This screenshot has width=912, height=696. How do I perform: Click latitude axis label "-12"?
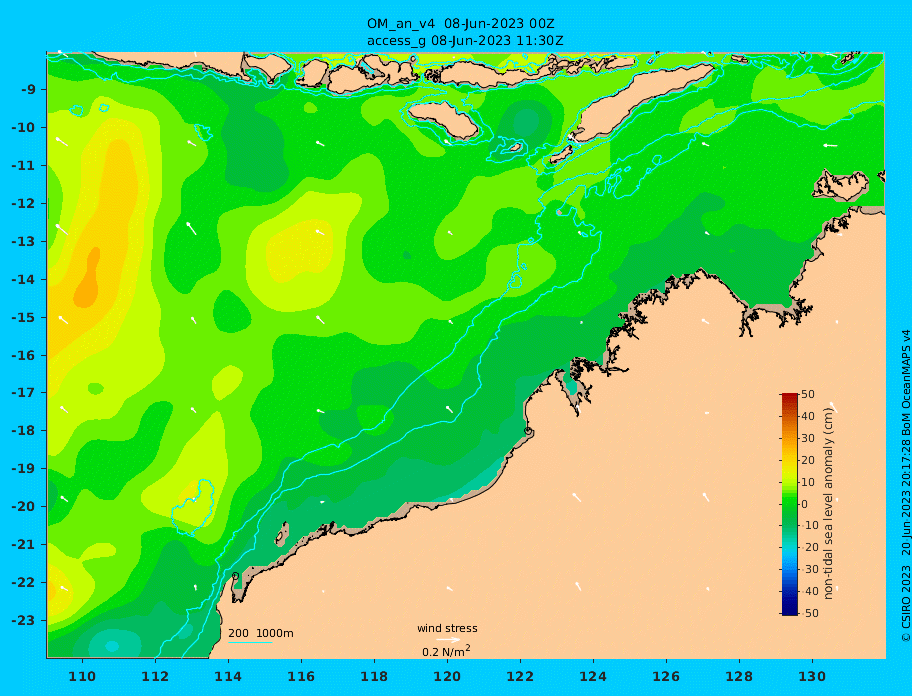tap(25, 204)
